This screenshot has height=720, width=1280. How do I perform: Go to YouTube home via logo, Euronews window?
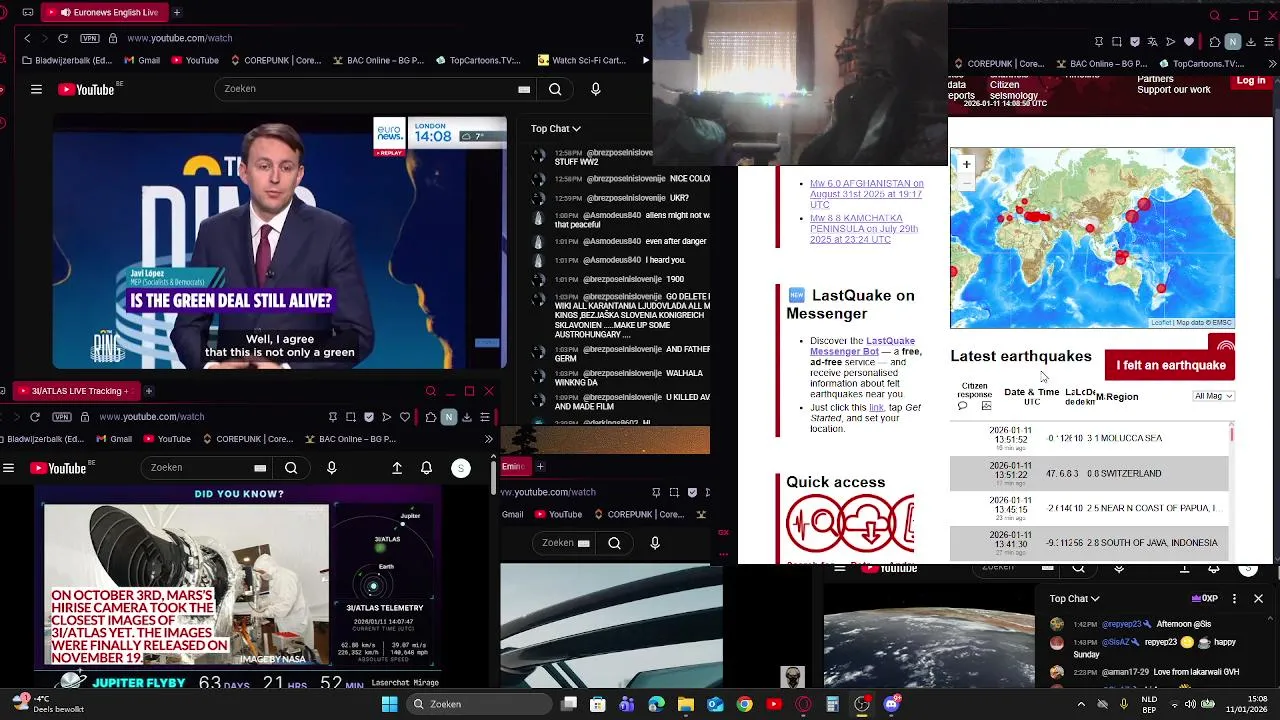pyautogui.click(x=86, y=89)
